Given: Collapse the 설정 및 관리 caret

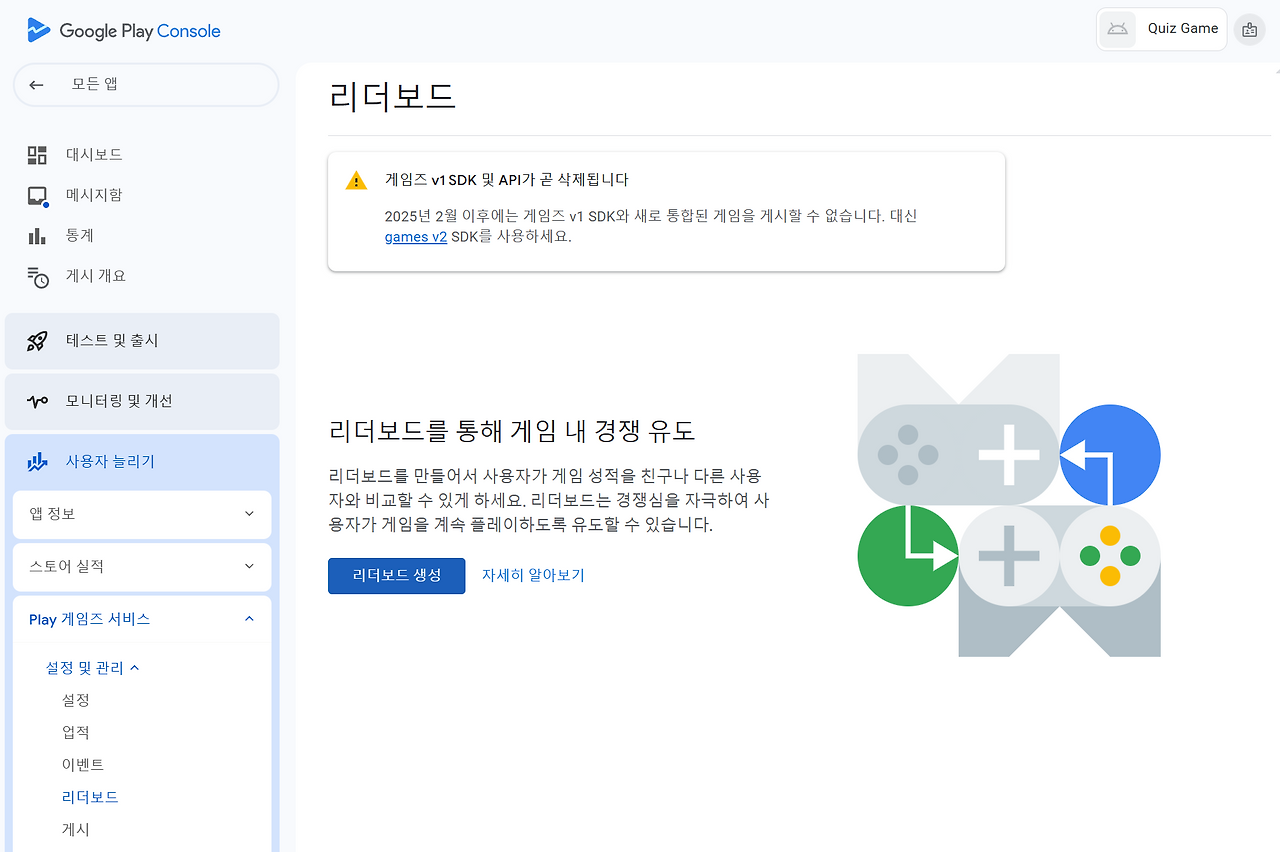Looking at the screenshot, I should point(135,668).
